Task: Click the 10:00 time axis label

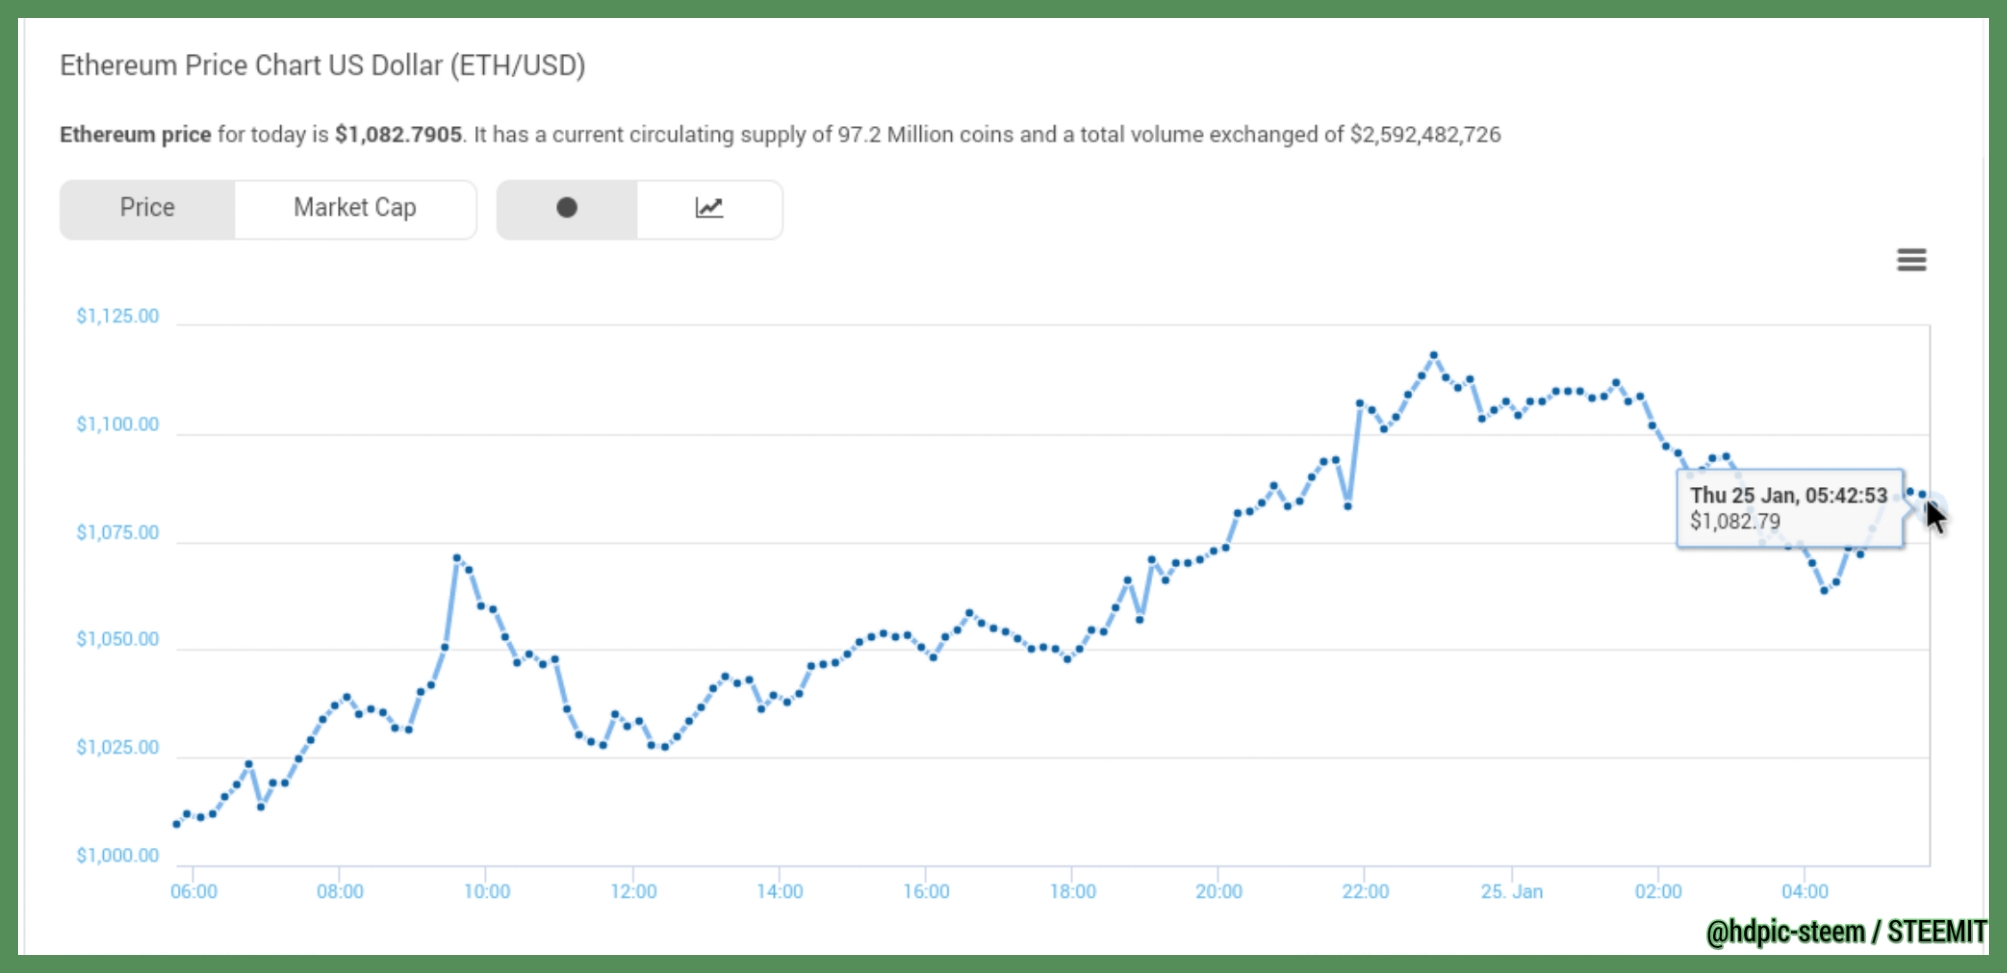Action: tap(487, 891)
